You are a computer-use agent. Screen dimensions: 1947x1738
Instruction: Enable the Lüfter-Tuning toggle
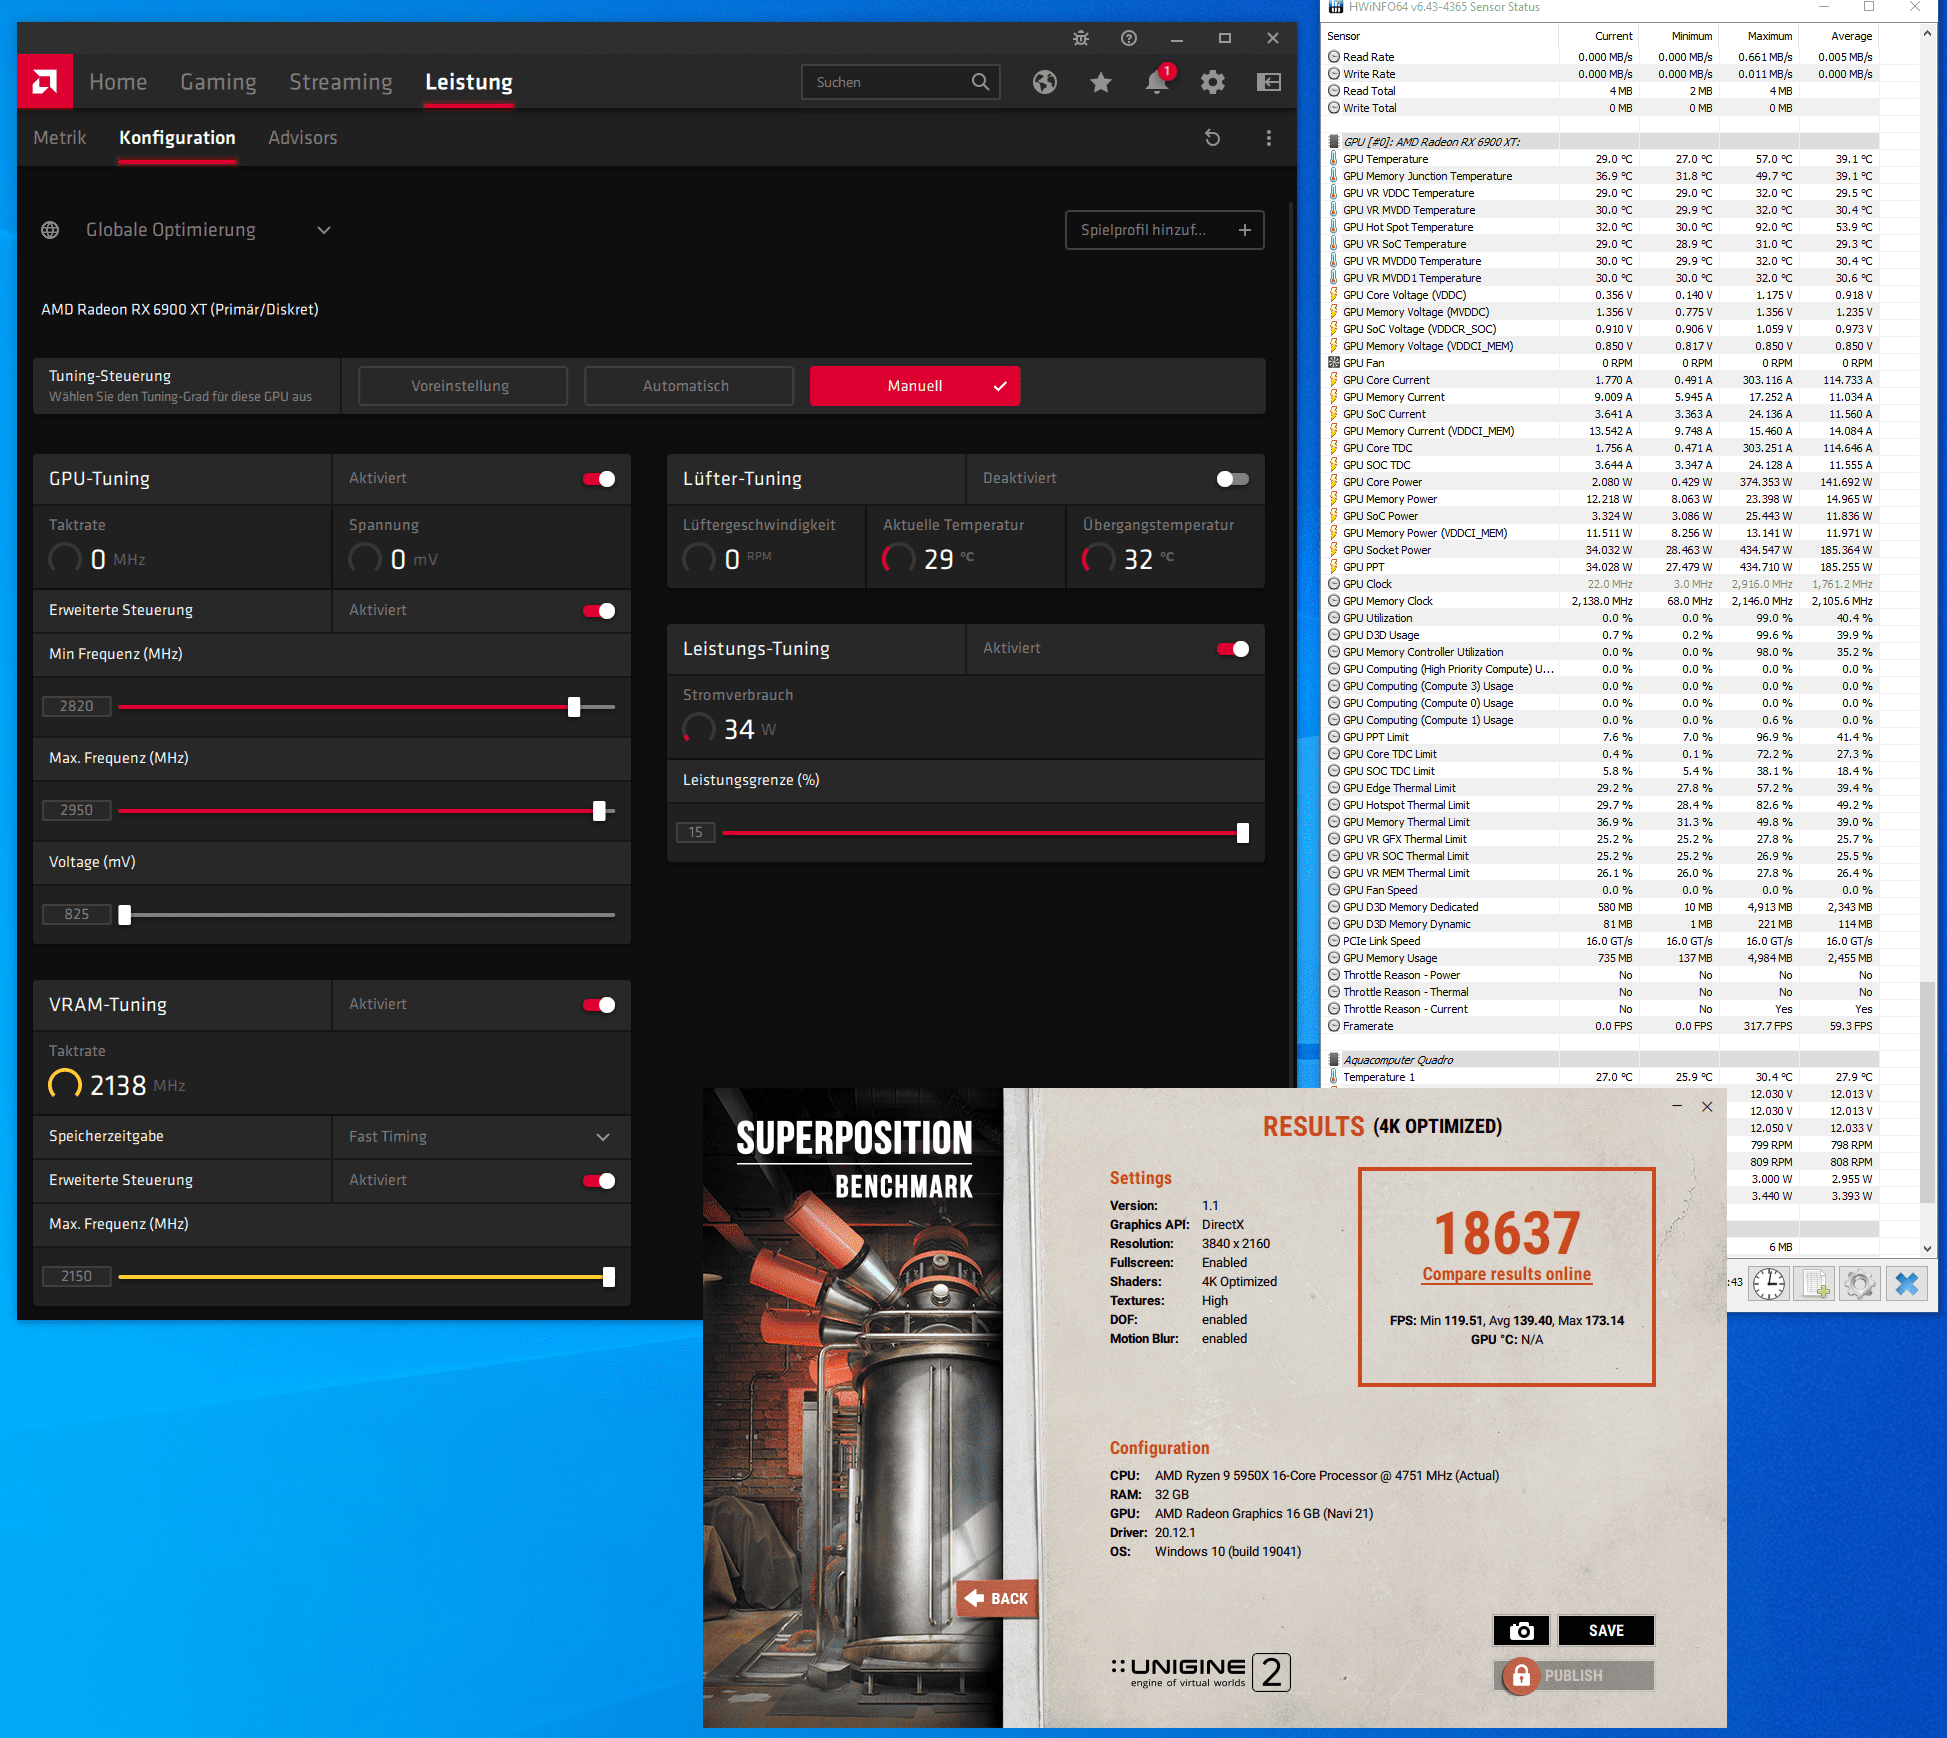[1232, 479]
